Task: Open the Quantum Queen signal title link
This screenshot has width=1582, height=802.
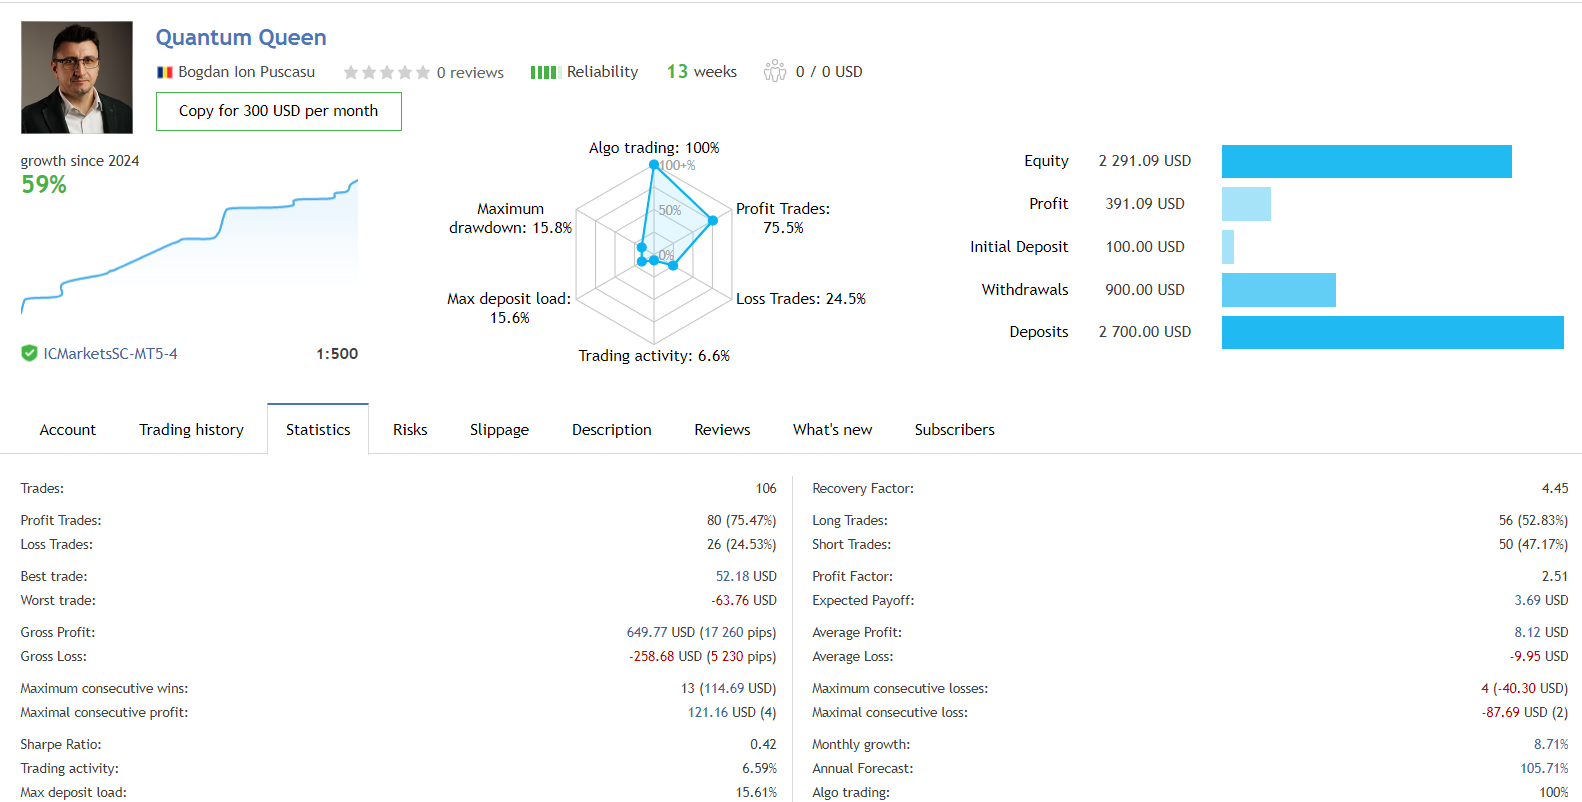Action: 241,38
